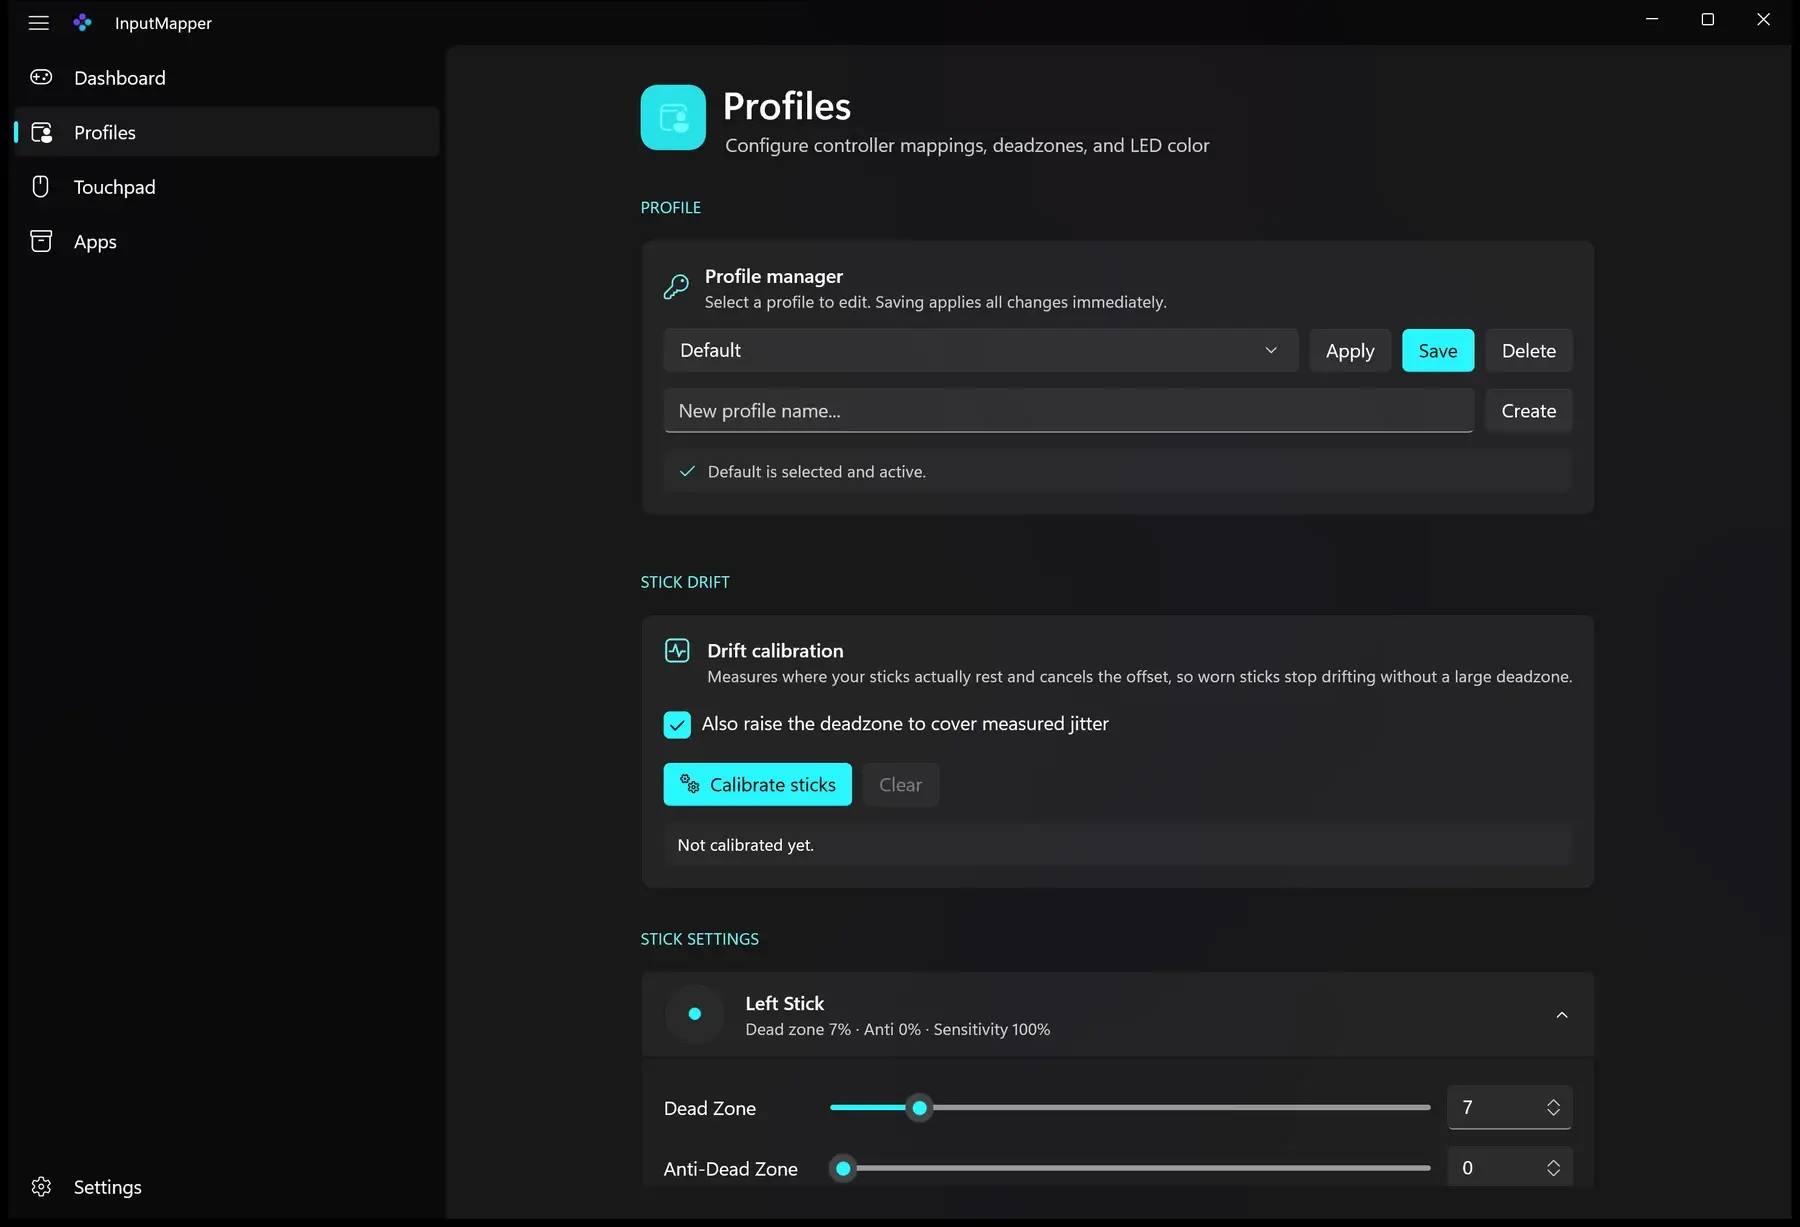Click the Dead Zone value box showing 7
Image resolution: width=1800 pixels, height=1227 pixels.
coord(1510,1107)
